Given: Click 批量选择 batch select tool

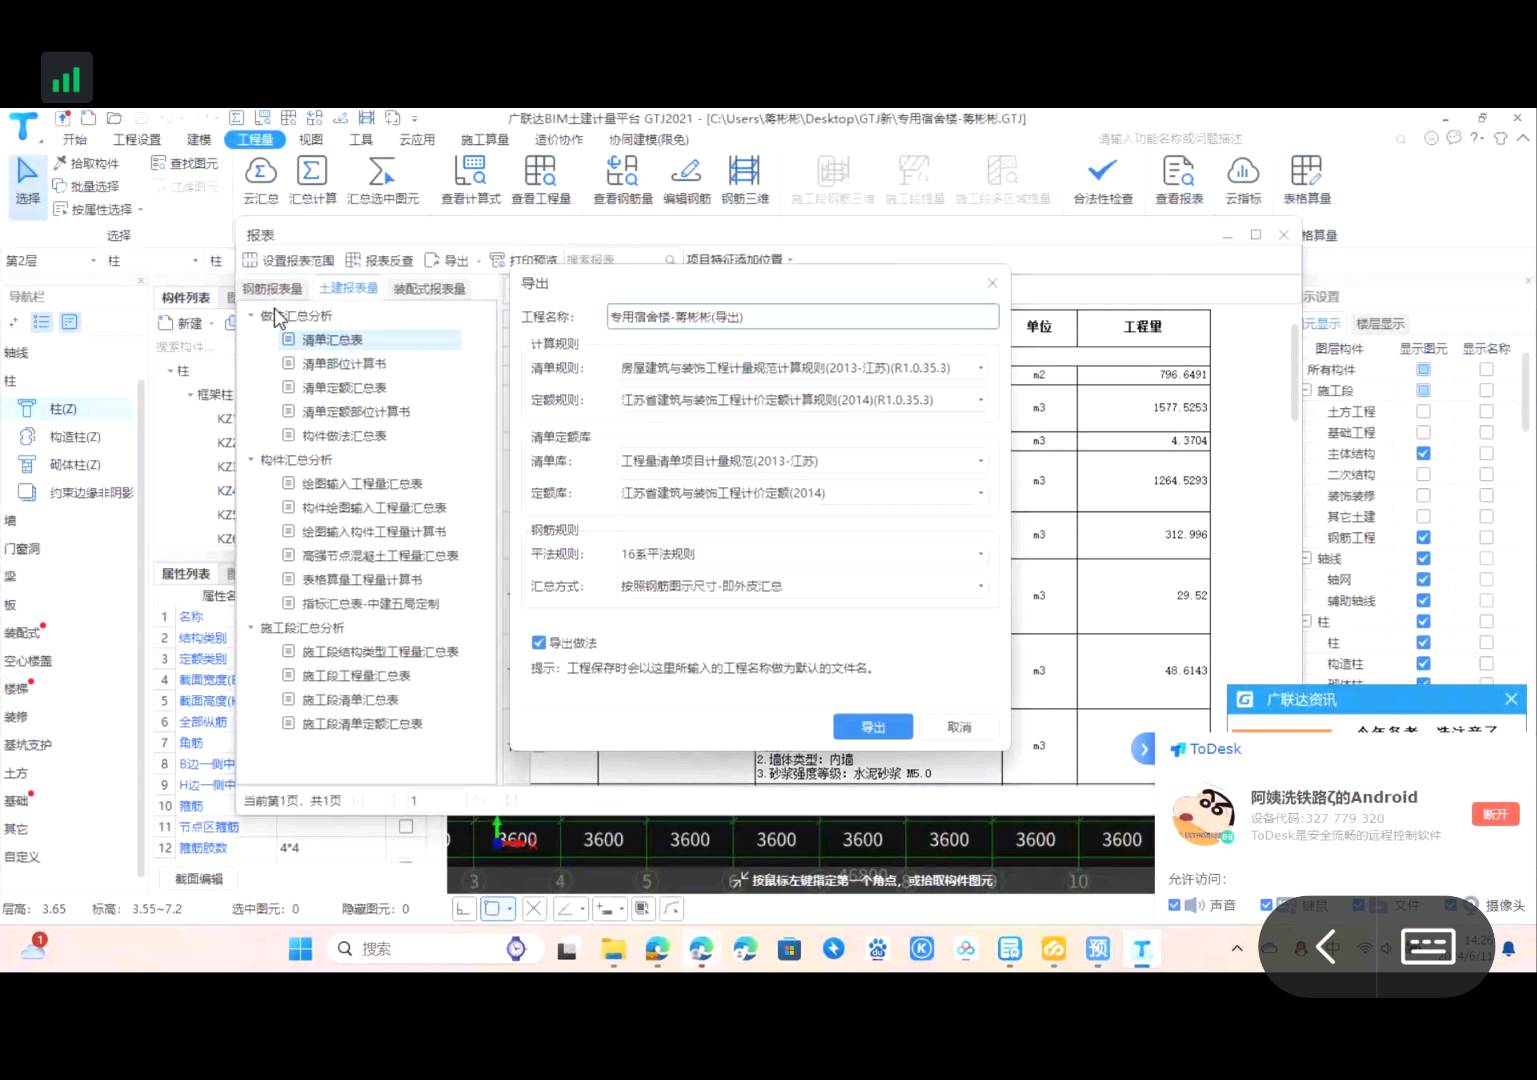Looking at the screenshot, I should point(86,186).
